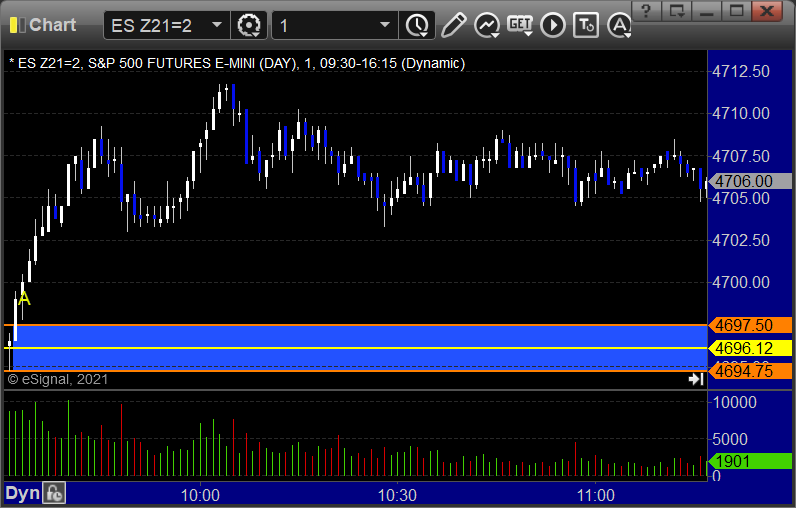Click the scroll-to-latest-bar arrow icon
The width and height of the screenshot is (796, 508).
coord(696,379)
